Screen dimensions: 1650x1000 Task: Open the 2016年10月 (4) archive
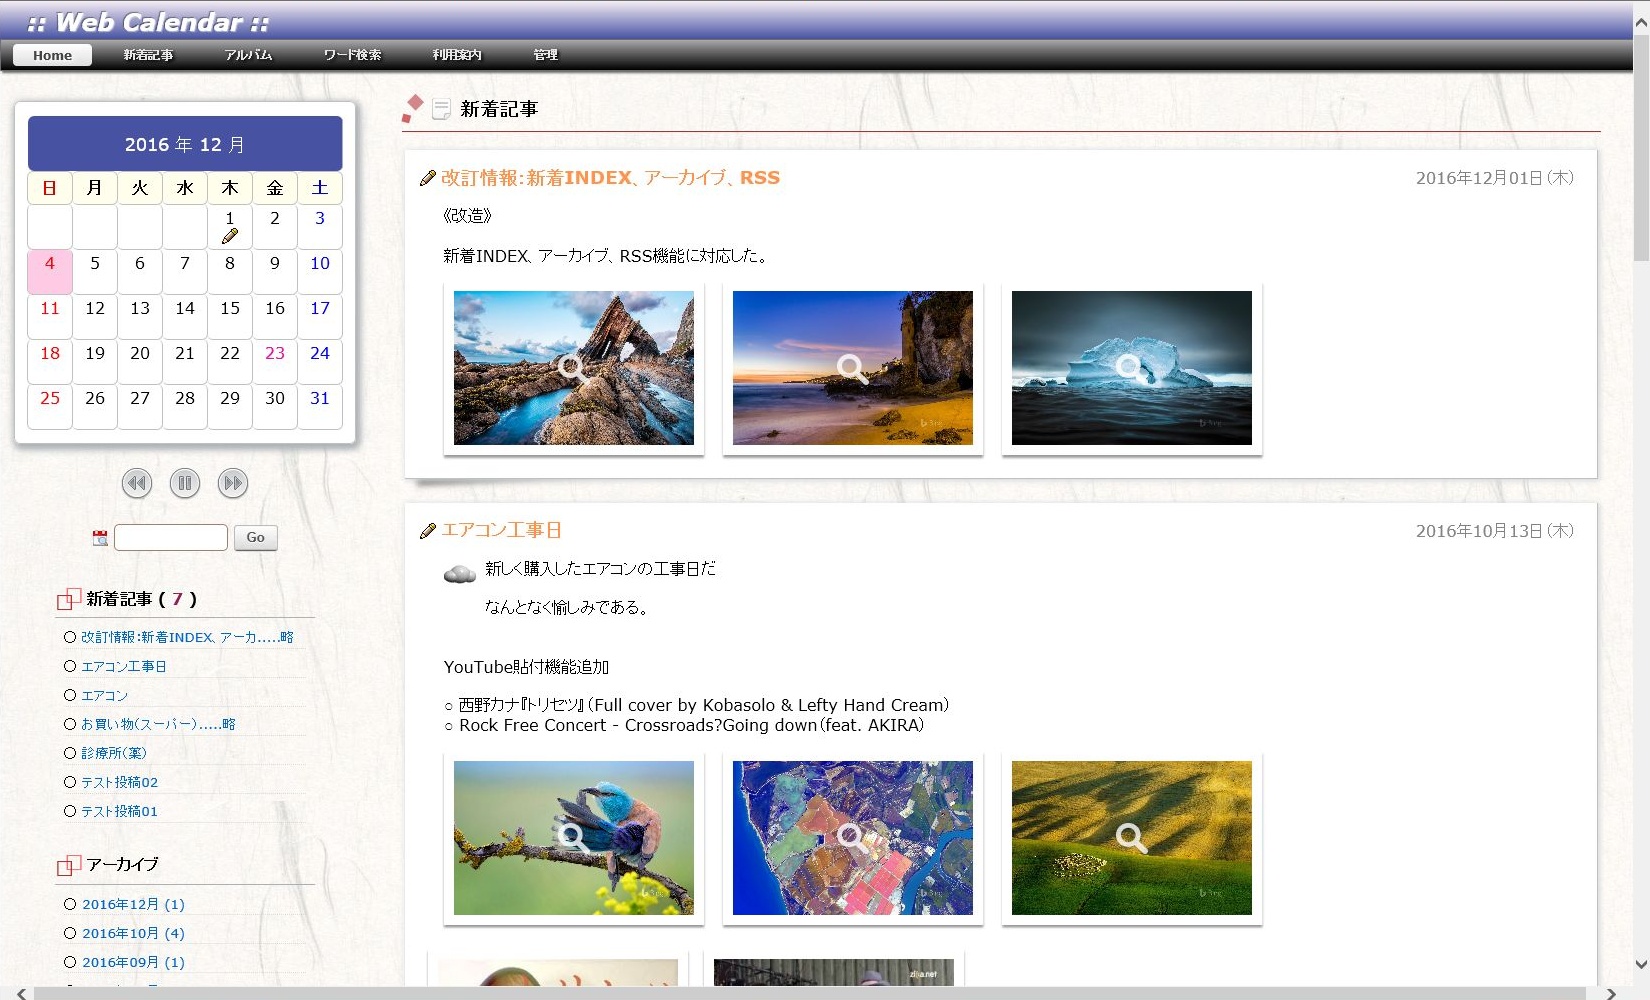(133, 933)
